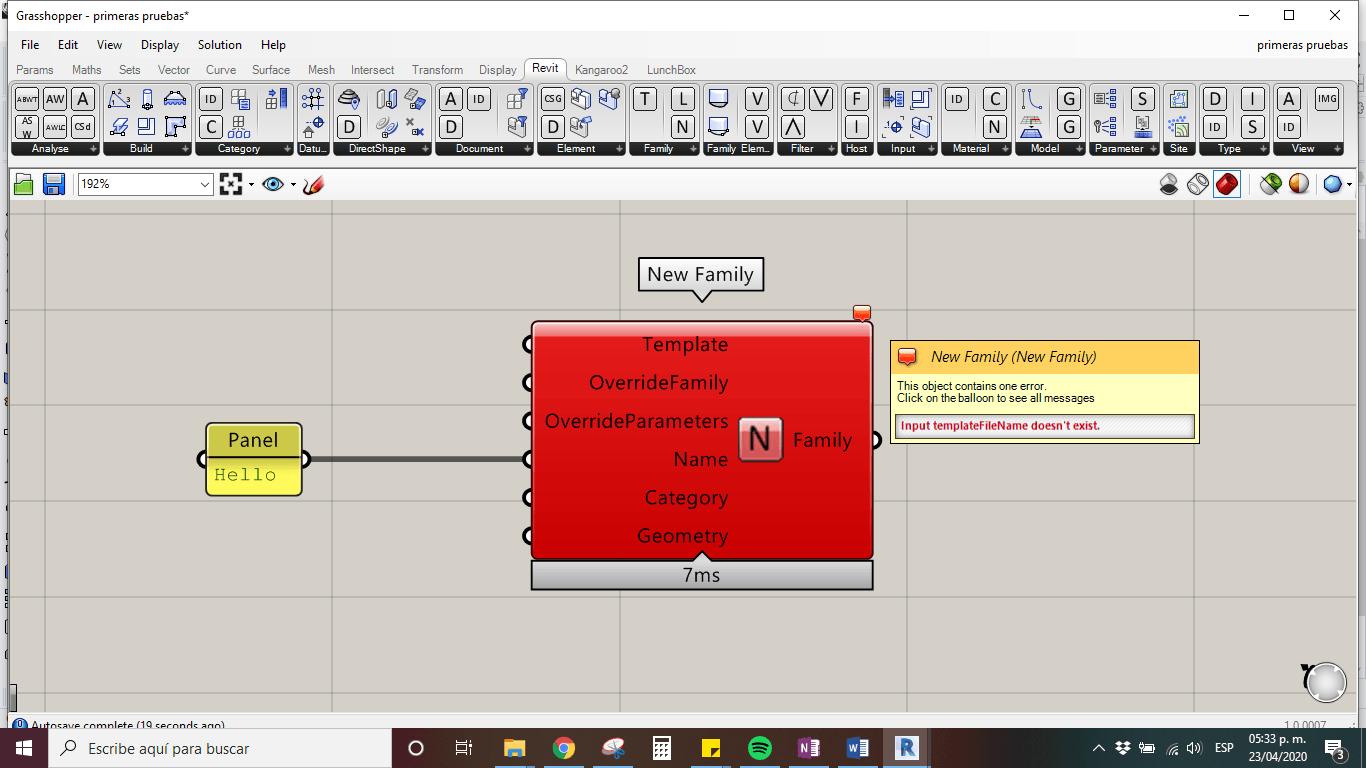Viewport: 1366px width, 768px height.
Task: Open Google Chrome from the Windows taskbar
Action: 564,748
